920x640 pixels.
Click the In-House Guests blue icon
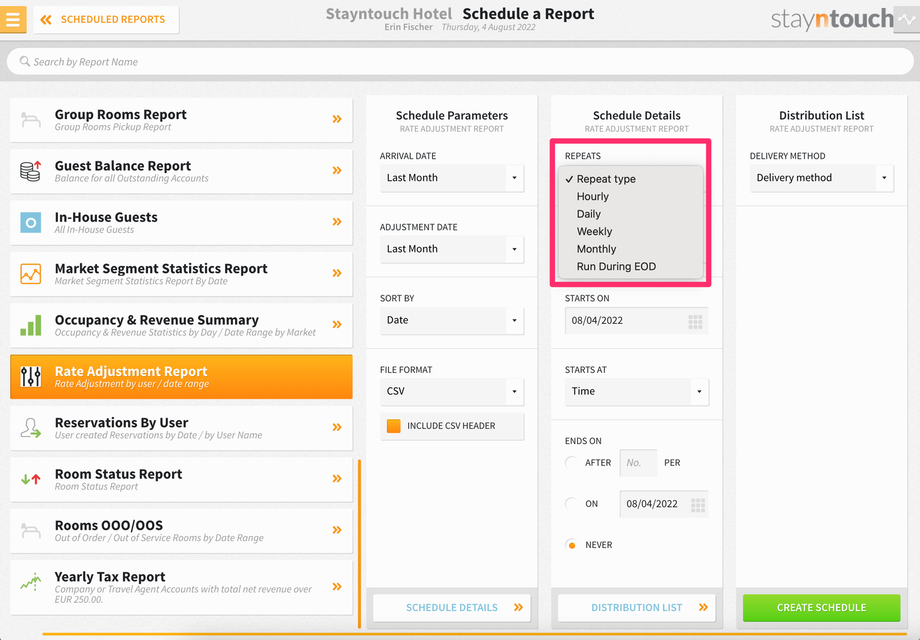31,222
